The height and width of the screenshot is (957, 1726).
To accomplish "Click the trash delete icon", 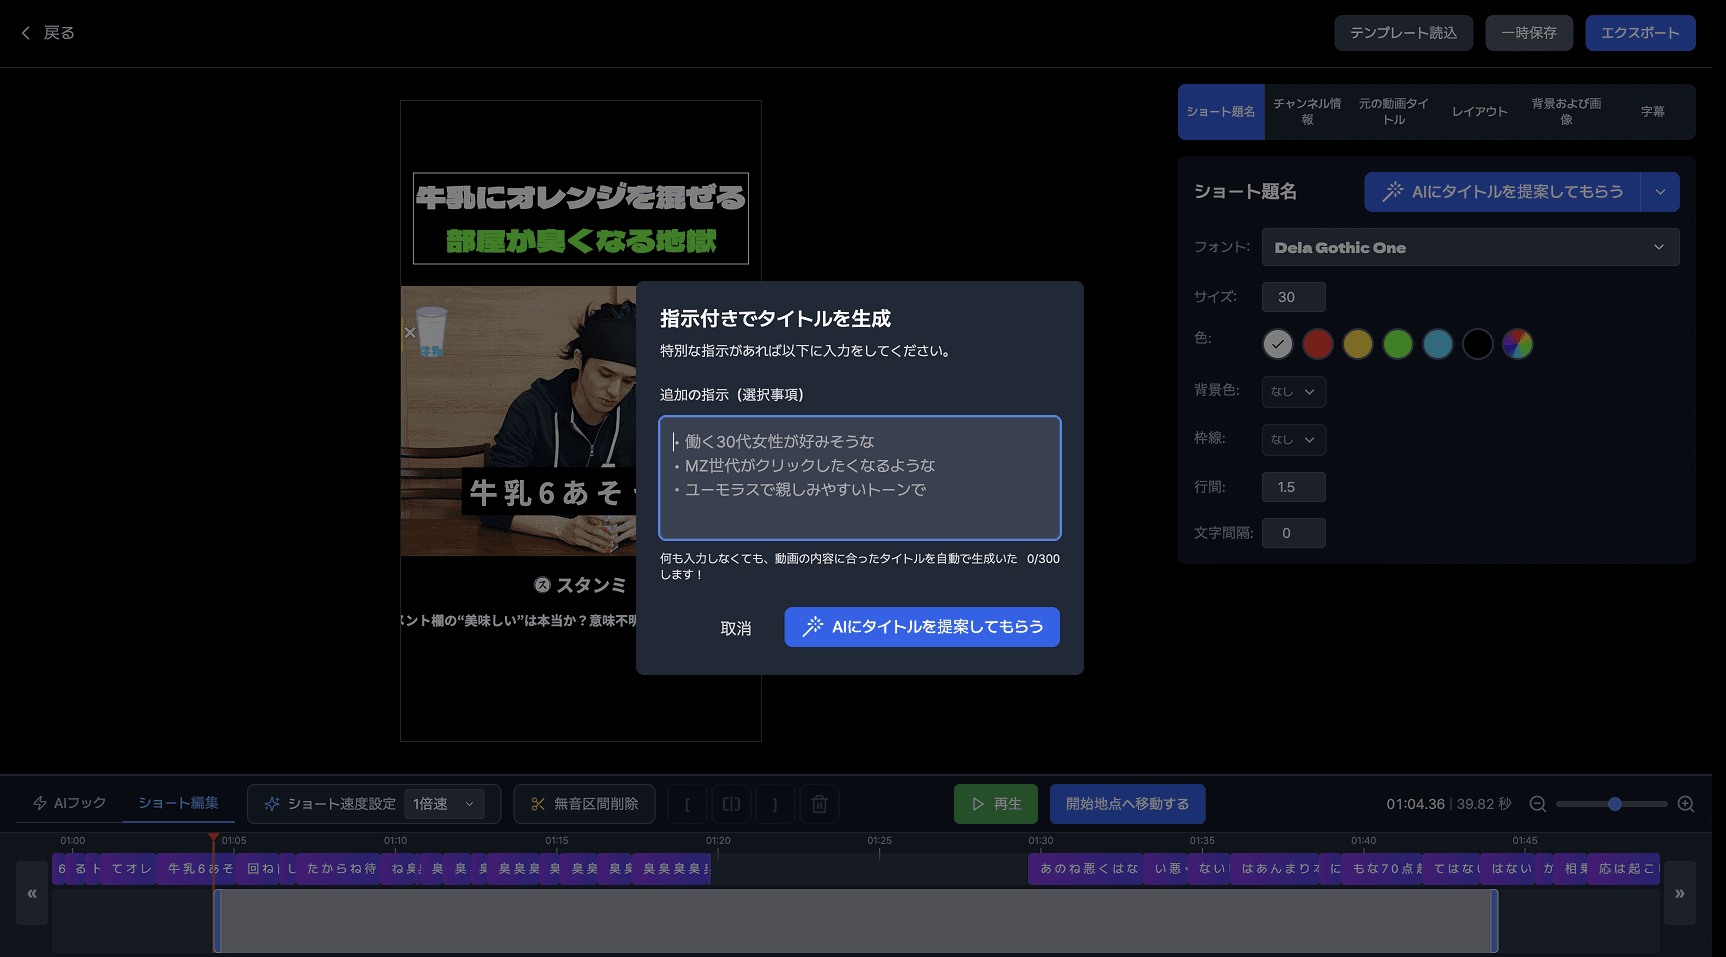I will [x=819, y=803].
